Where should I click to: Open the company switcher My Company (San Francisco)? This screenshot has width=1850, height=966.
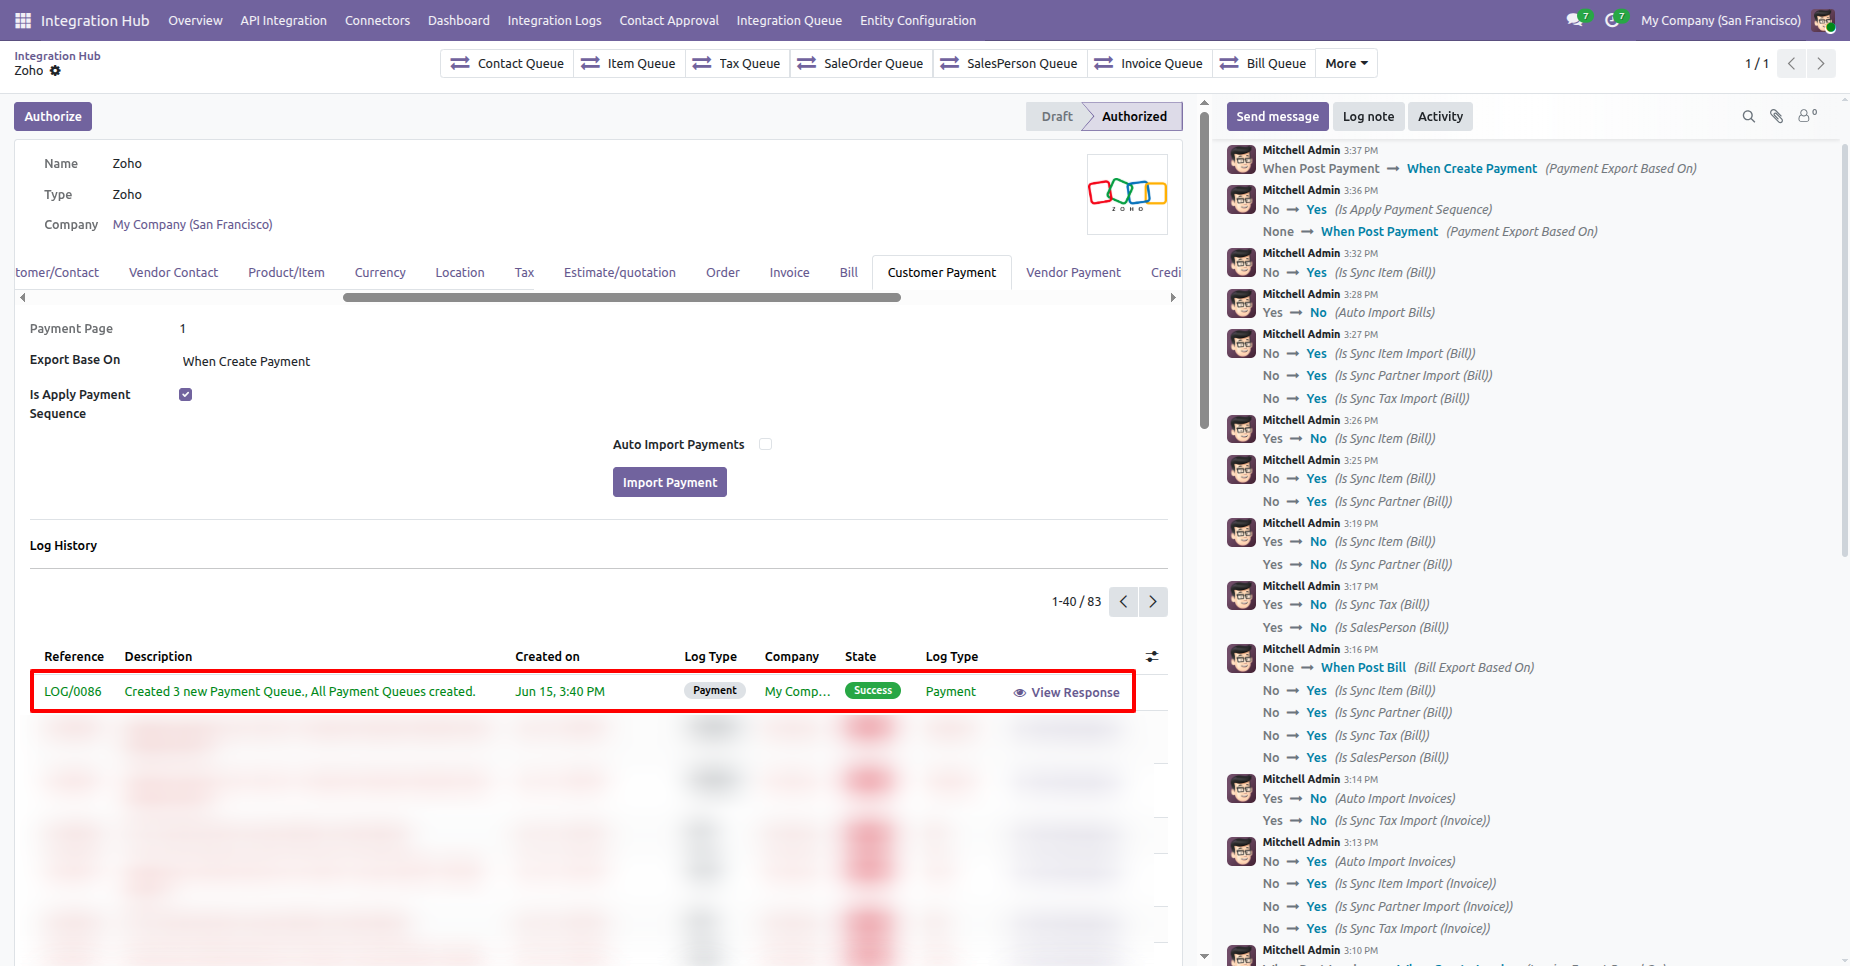click(x=1720, y=20)
